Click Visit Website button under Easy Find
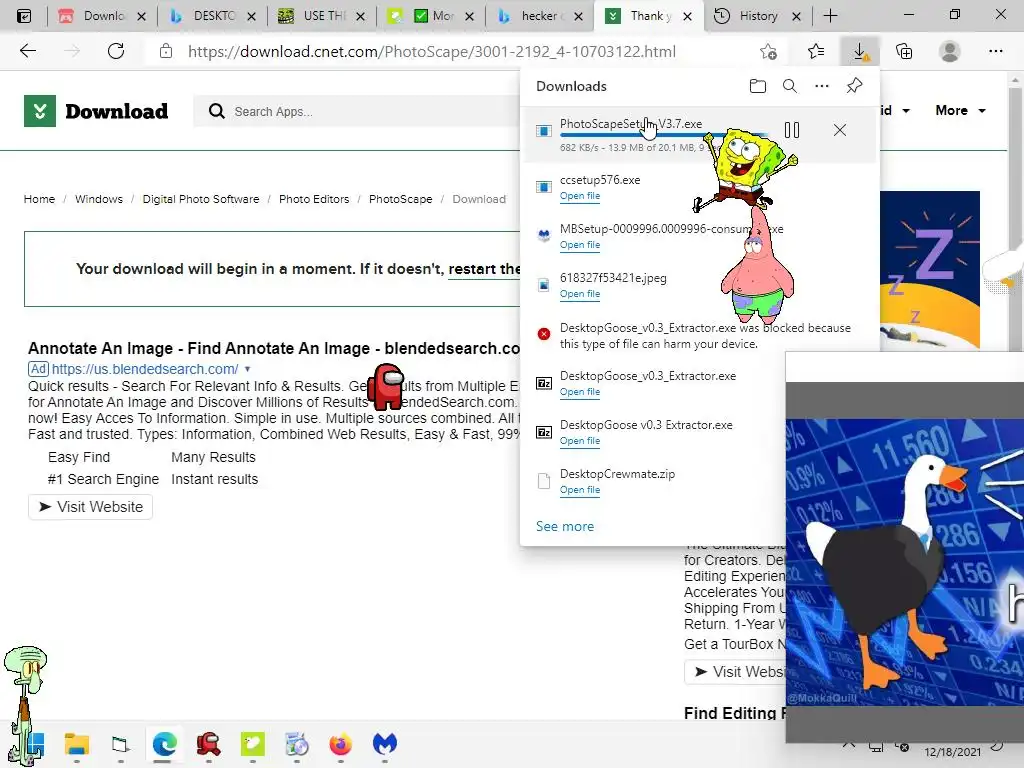The image size is (1024, 768). [90, 507]
